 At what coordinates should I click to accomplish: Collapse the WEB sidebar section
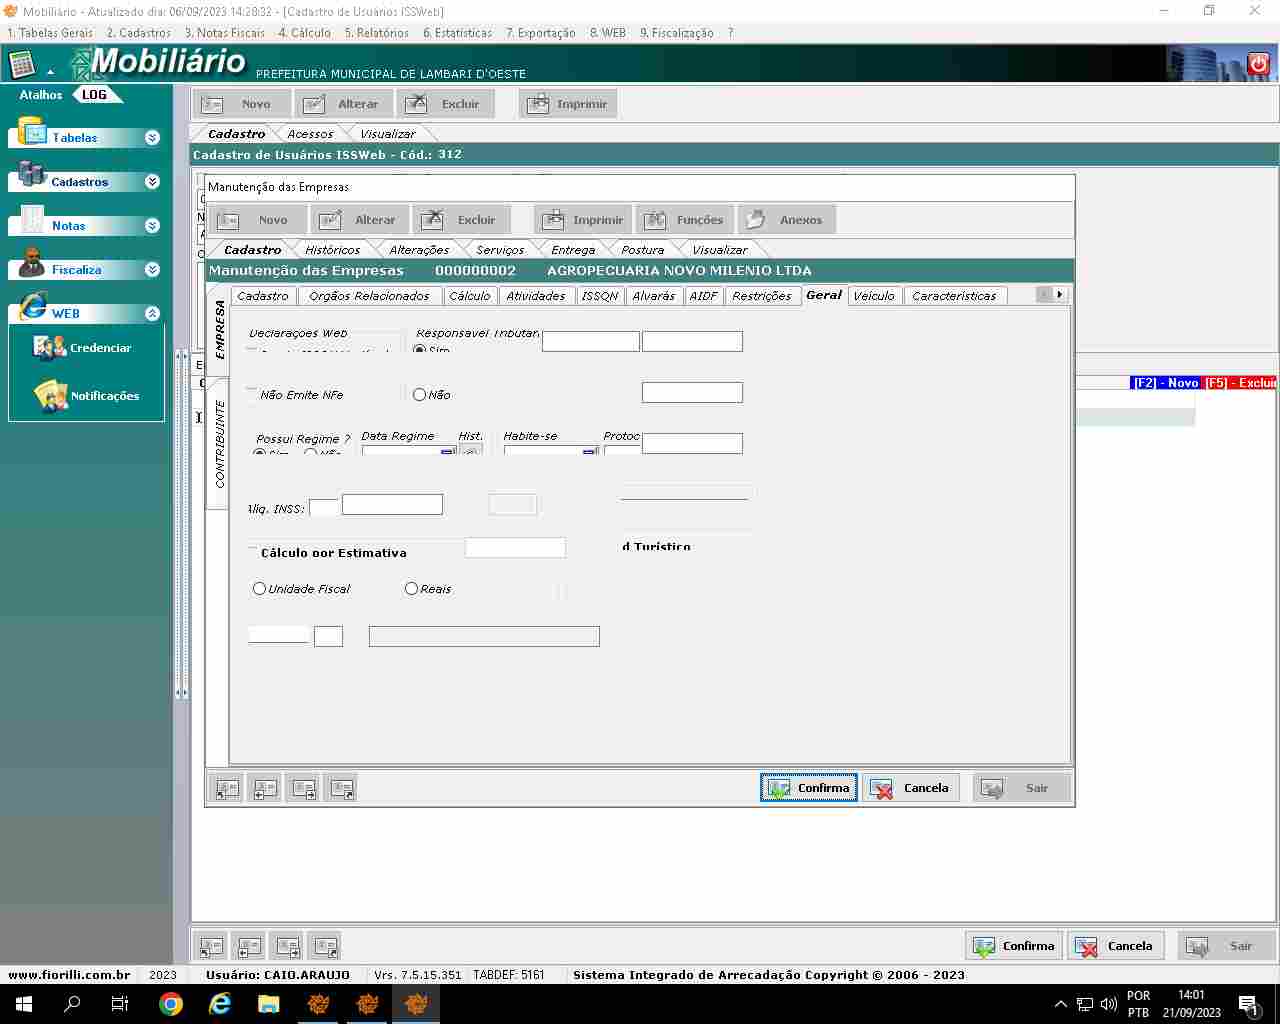(x=152, y=314)
